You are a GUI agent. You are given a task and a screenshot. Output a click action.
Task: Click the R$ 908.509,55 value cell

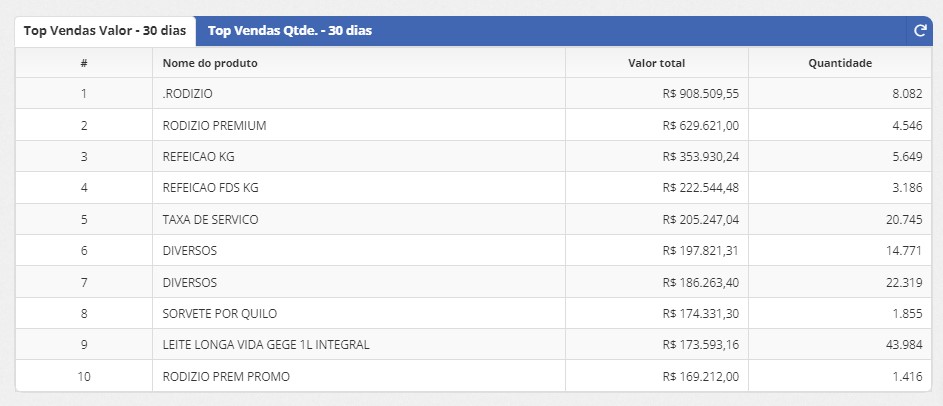[657, 94]
